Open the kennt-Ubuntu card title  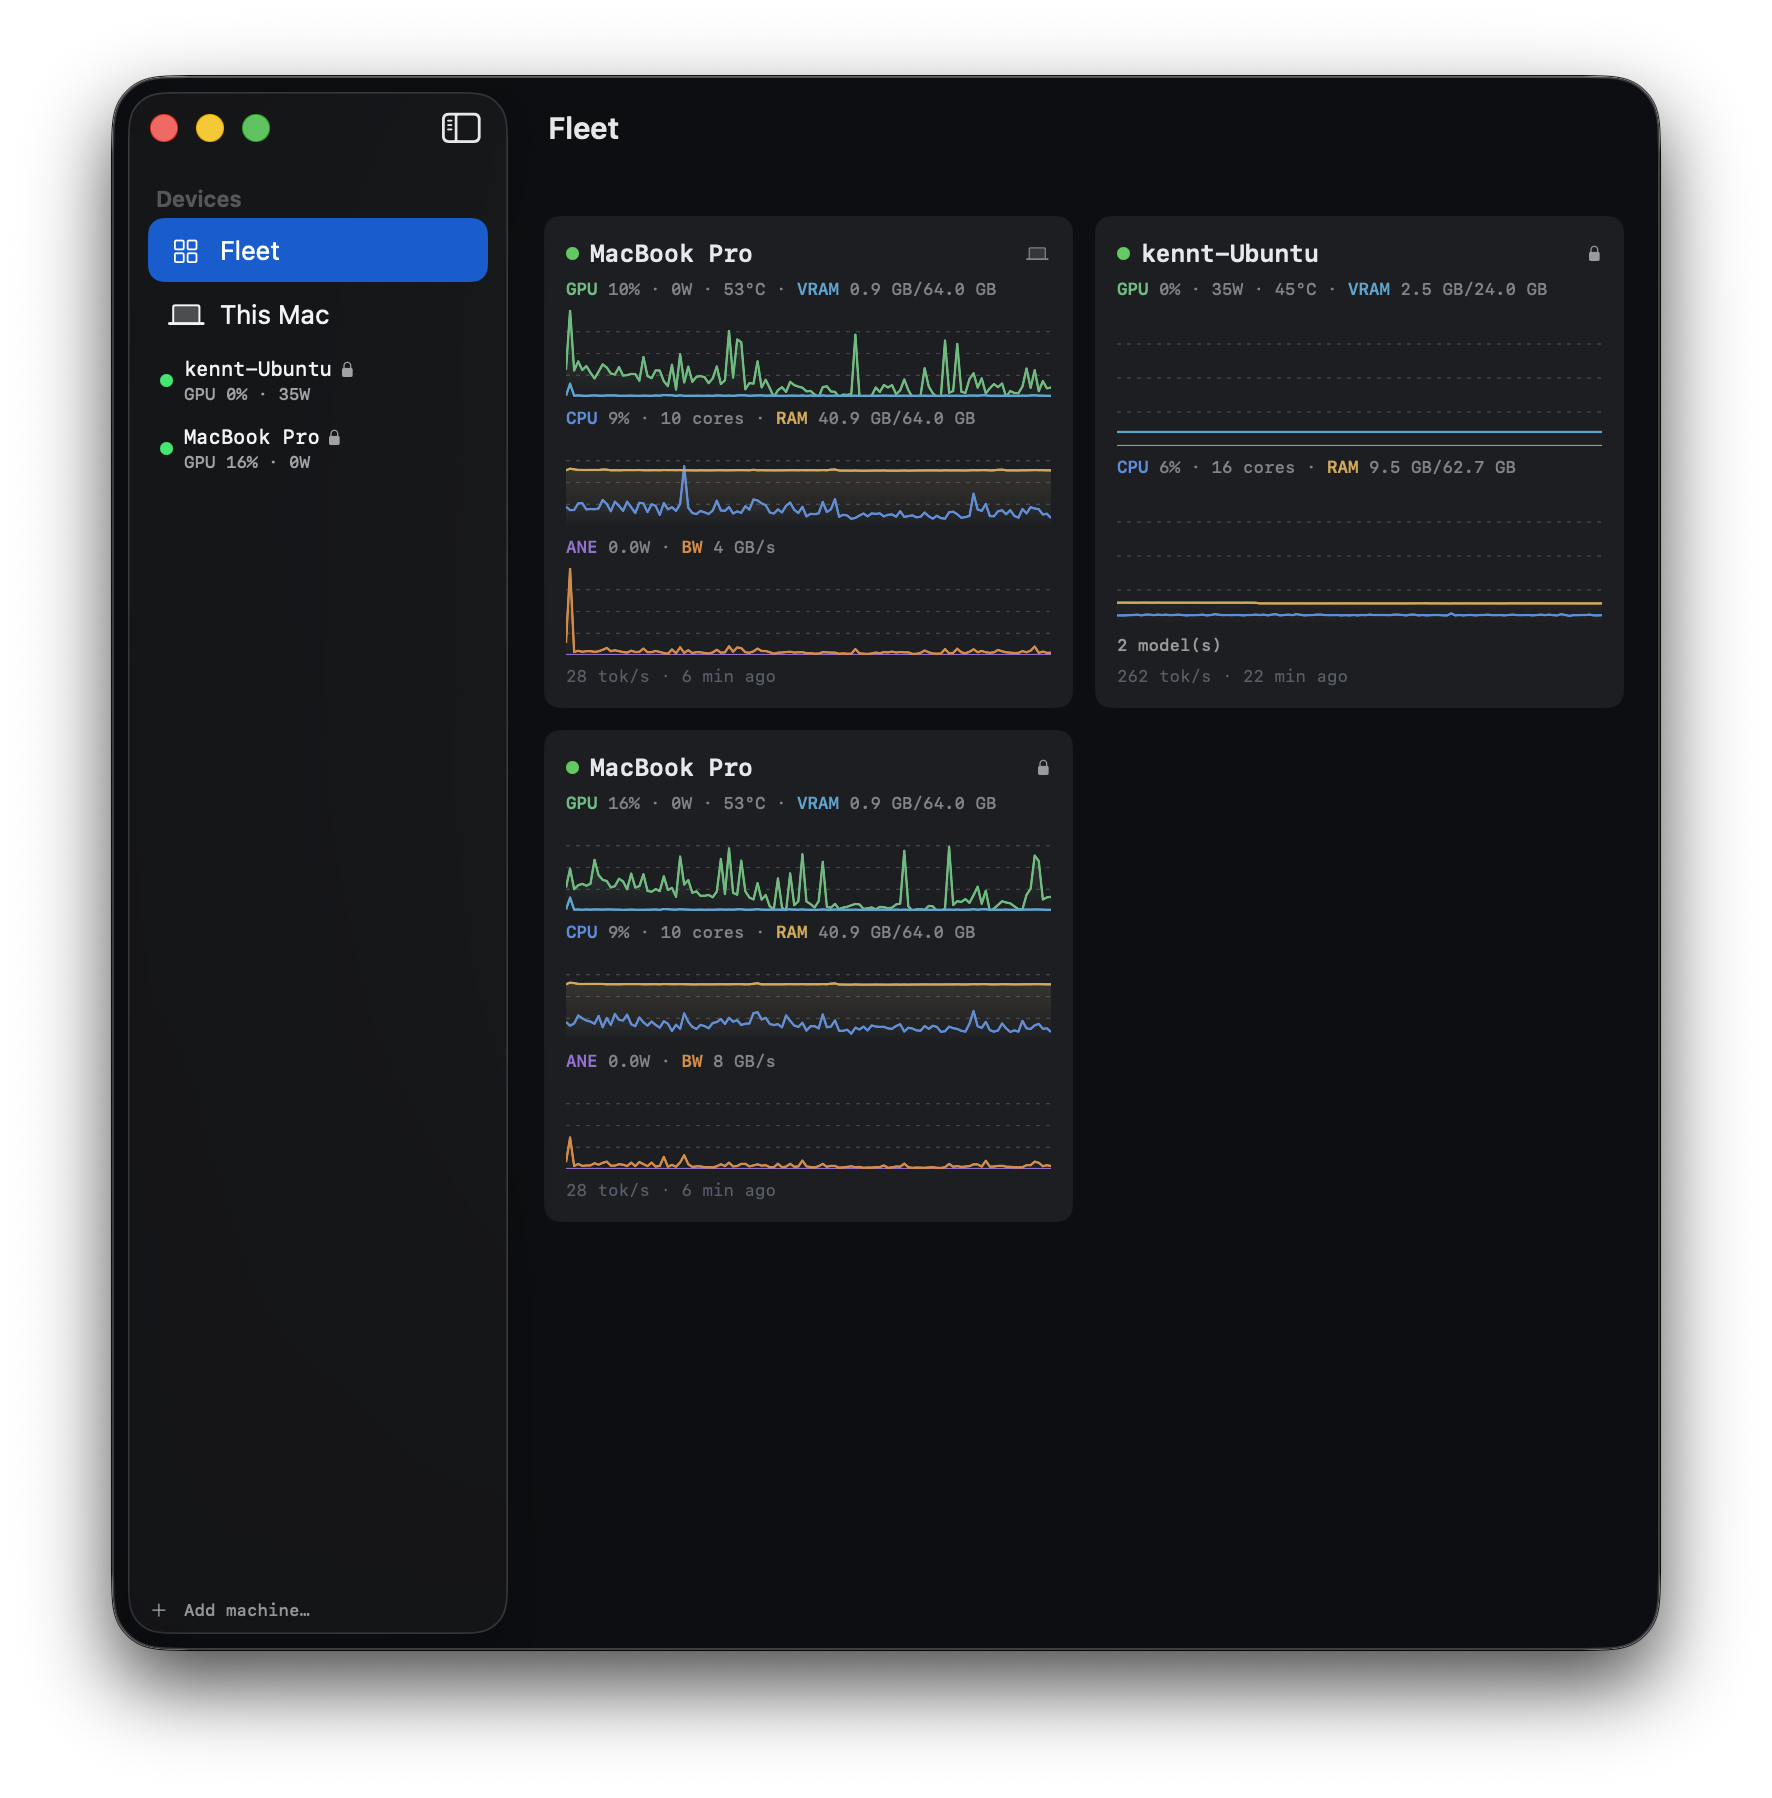tap(1230, 254)
